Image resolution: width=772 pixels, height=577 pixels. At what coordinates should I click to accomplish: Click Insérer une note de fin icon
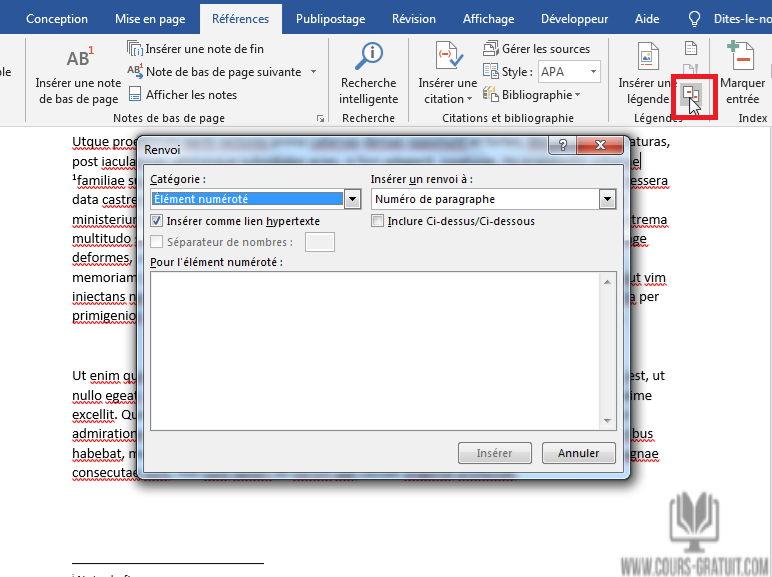coord(136,49)
